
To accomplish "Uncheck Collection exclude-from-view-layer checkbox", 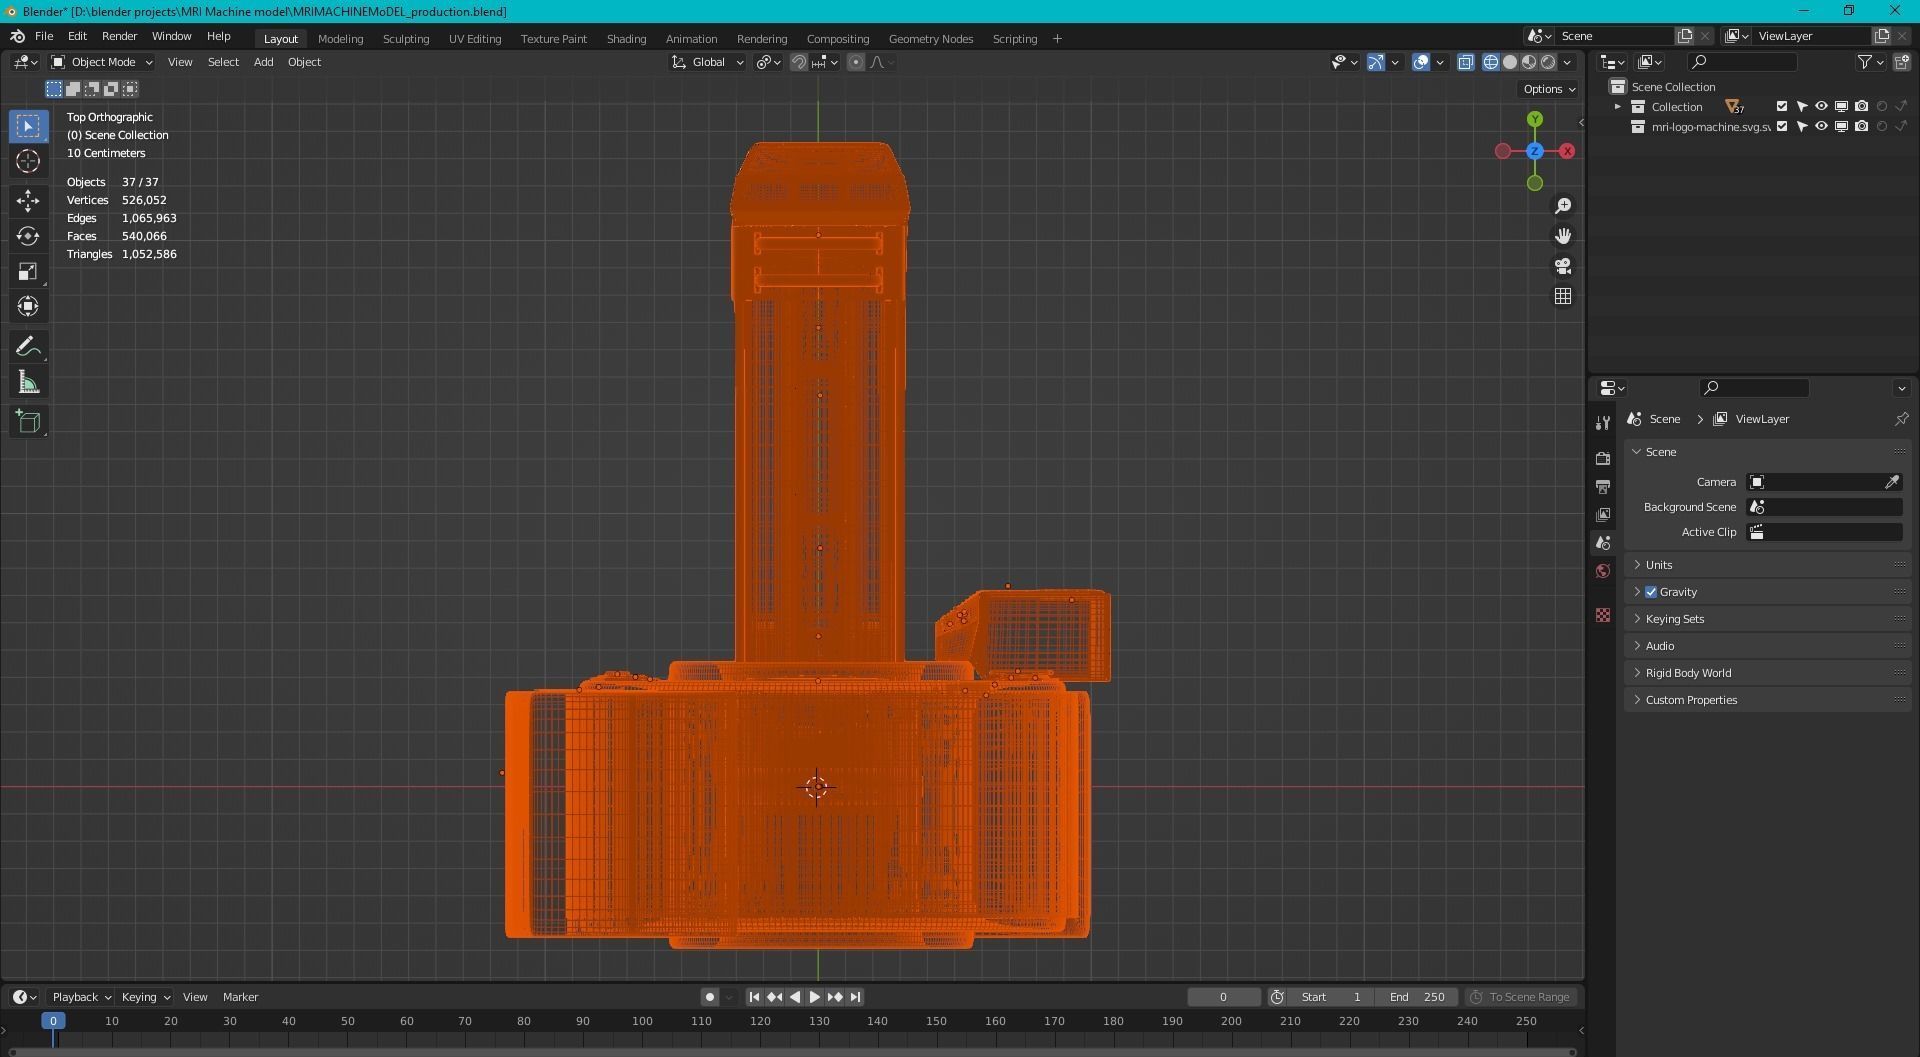I will pyautogui.click(x=1781, y=107).
